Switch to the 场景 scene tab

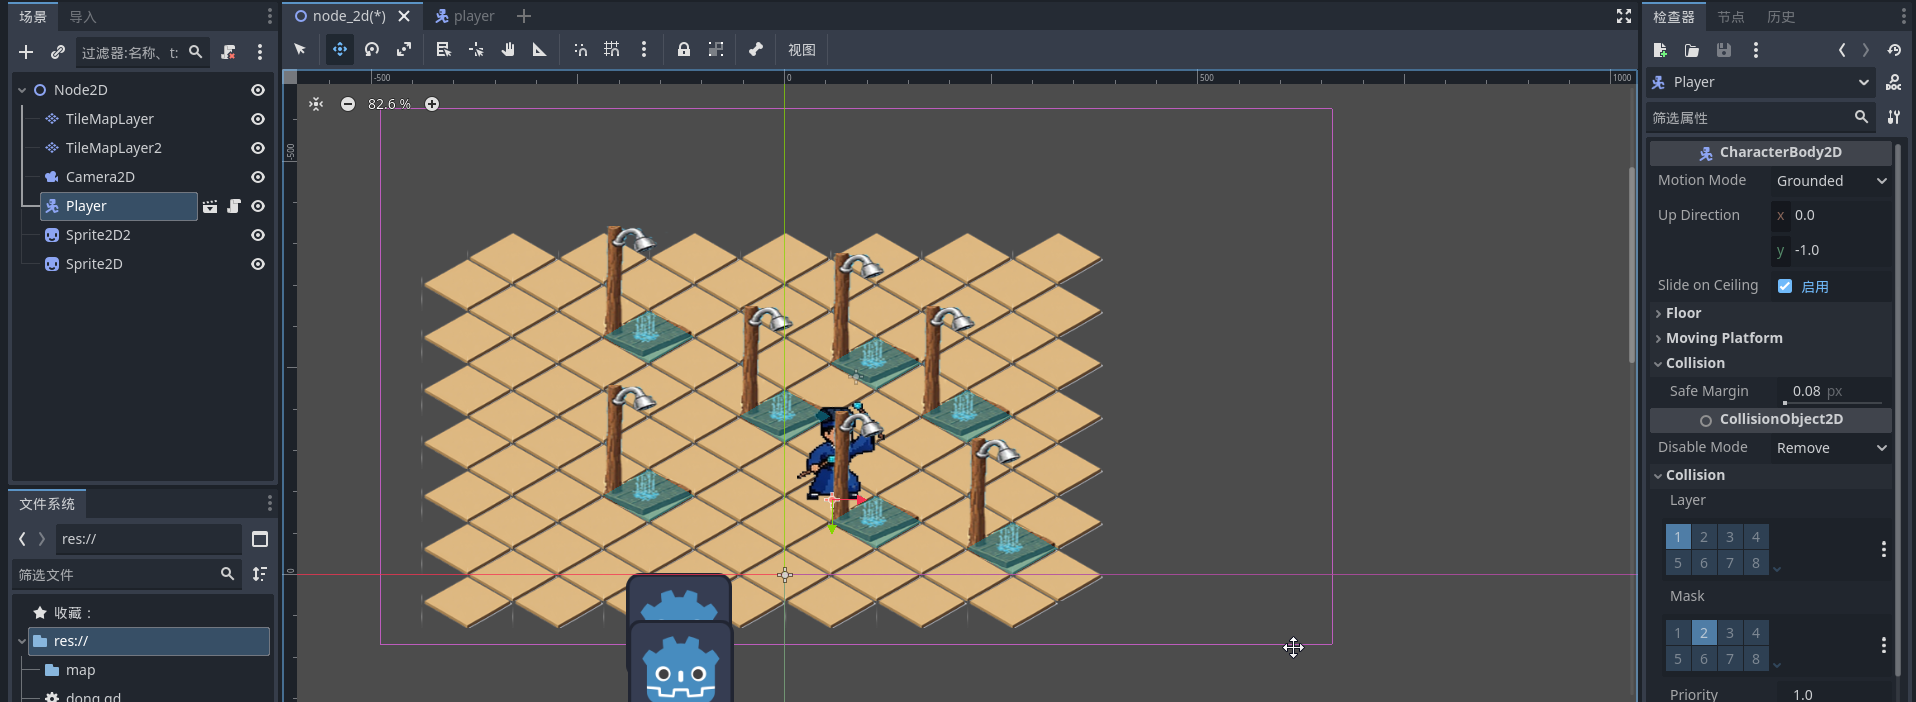[33, 17]
